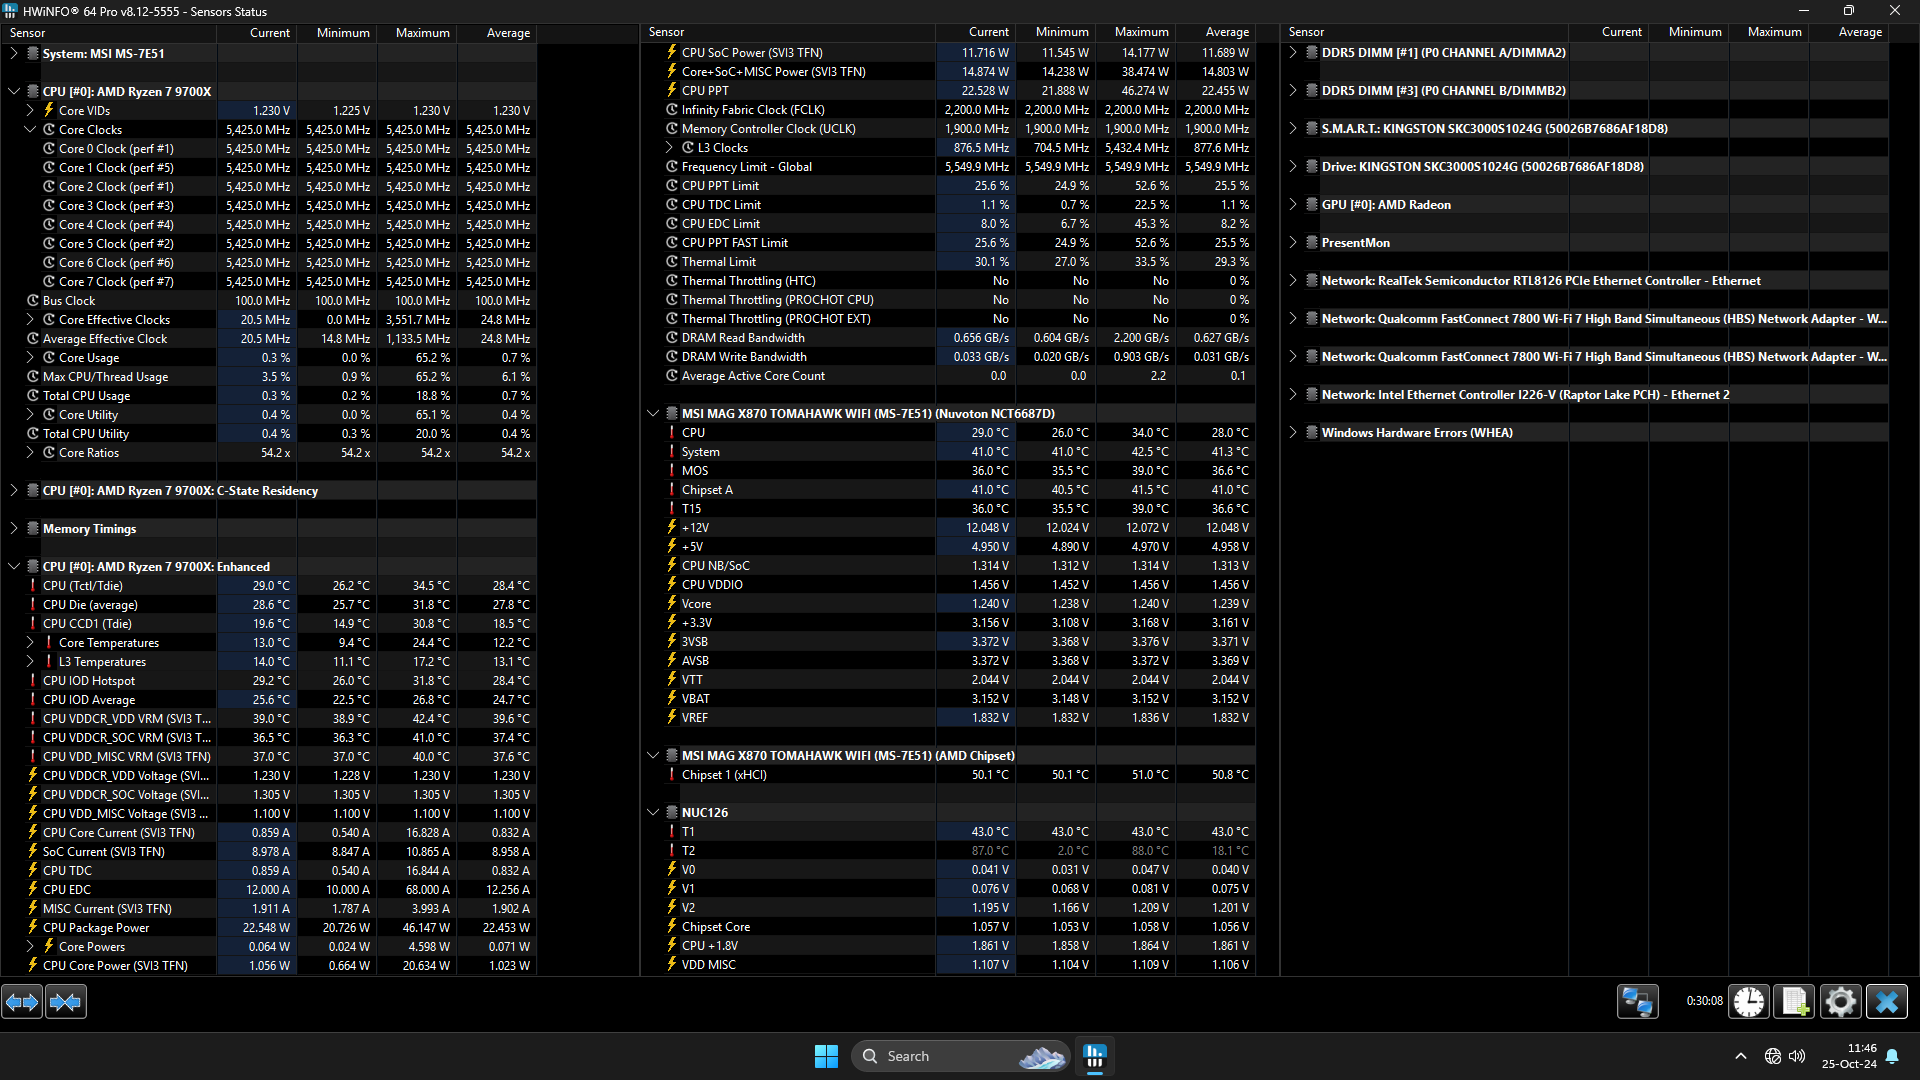Expand the Core Effective Clocks subtree

pos(30,320)
